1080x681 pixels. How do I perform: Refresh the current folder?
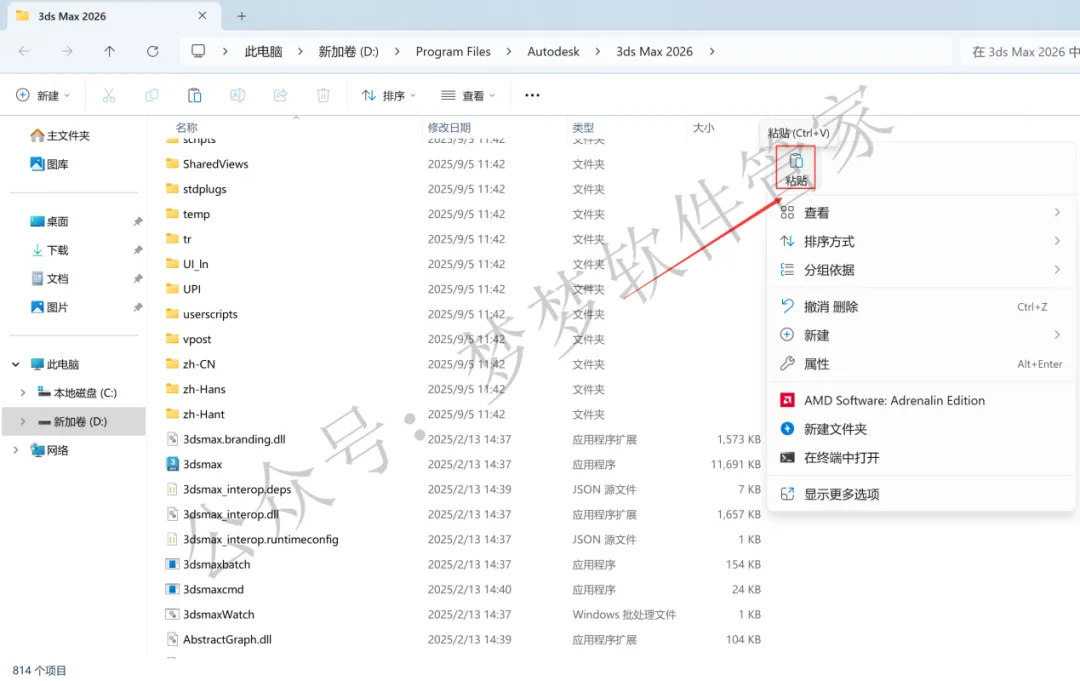tap(152, 51)
